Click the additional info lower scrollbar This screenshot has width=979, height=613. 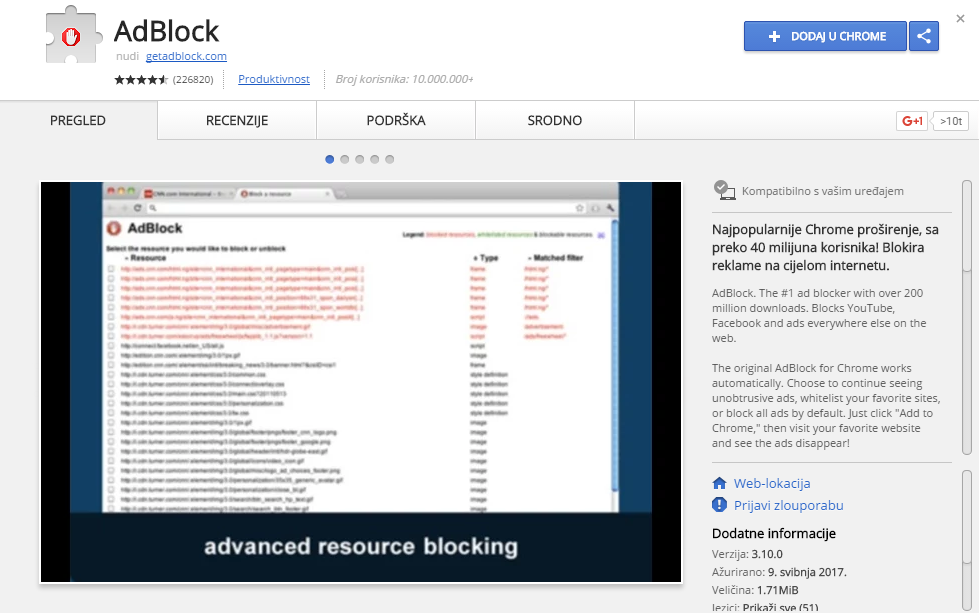[967, 541]
